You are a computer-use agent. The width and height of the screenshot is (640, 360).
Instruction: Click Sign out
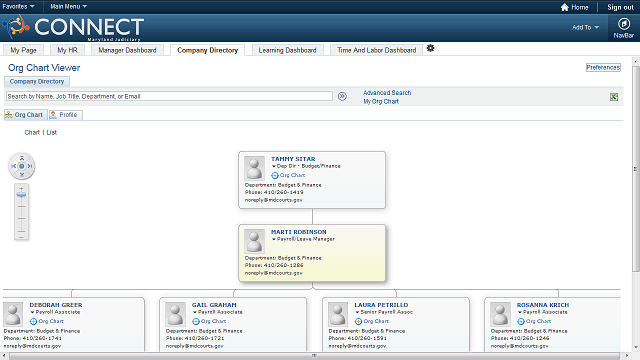click(620, 7)
